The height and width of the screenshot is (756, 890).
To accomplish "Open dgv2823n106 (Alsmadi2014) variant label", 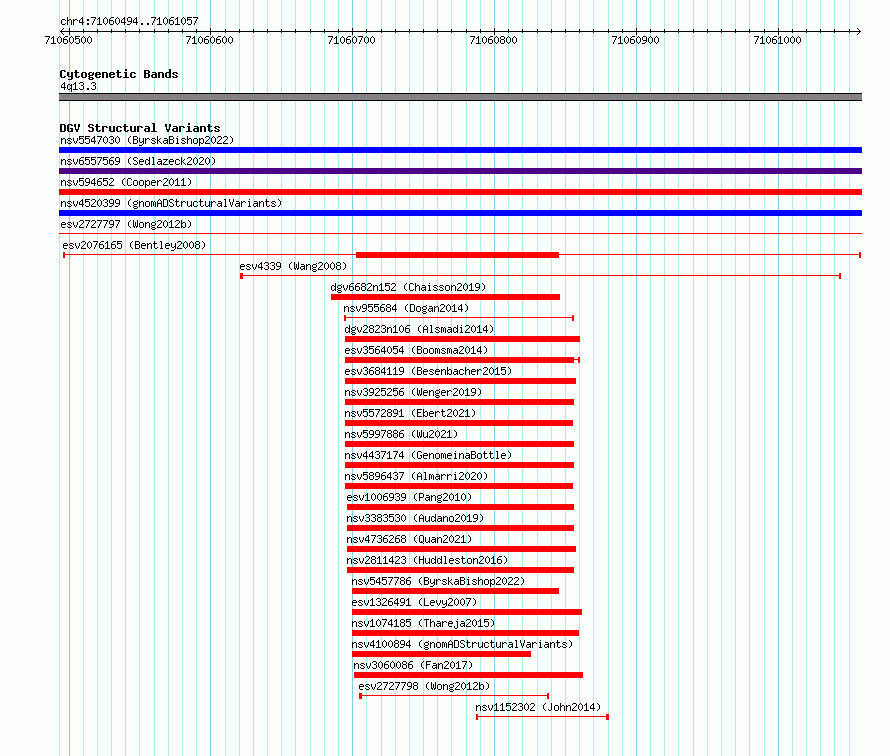I will point(419,329).
